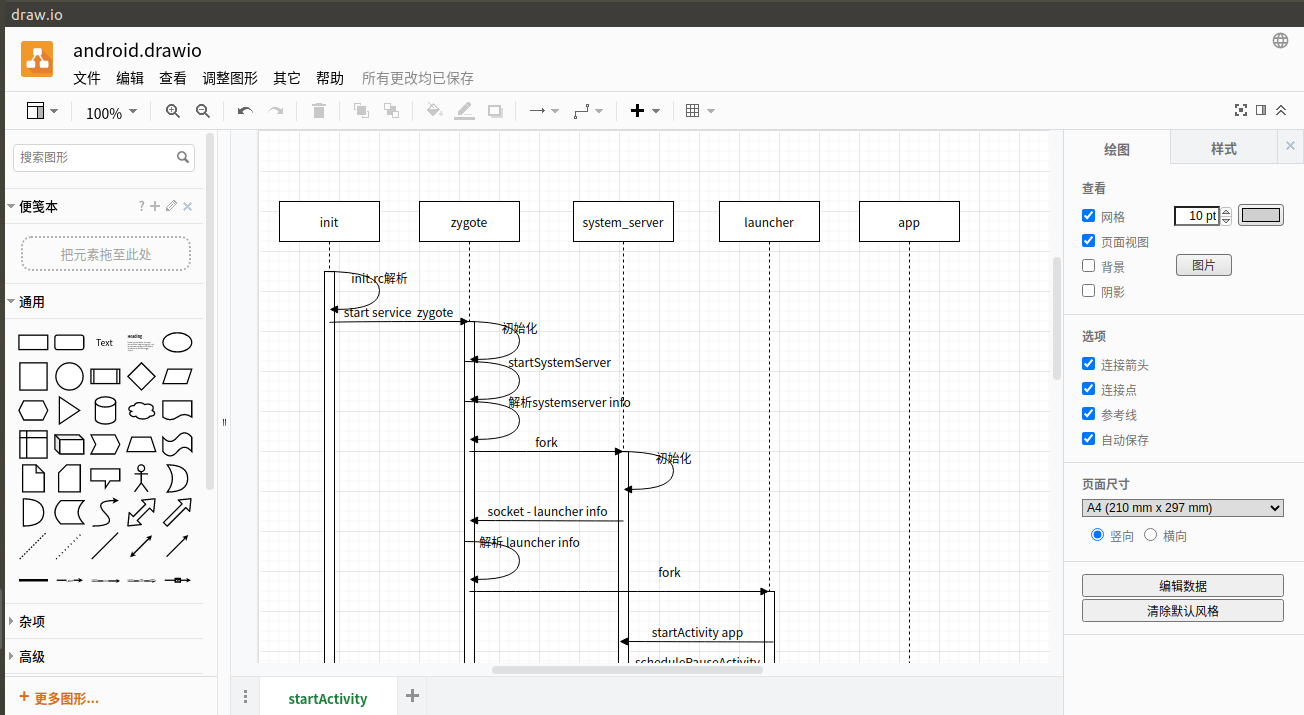Edit the scratchpad with pencil icon
This screenshot has width=1304, height=715.
tap(171, 206)
